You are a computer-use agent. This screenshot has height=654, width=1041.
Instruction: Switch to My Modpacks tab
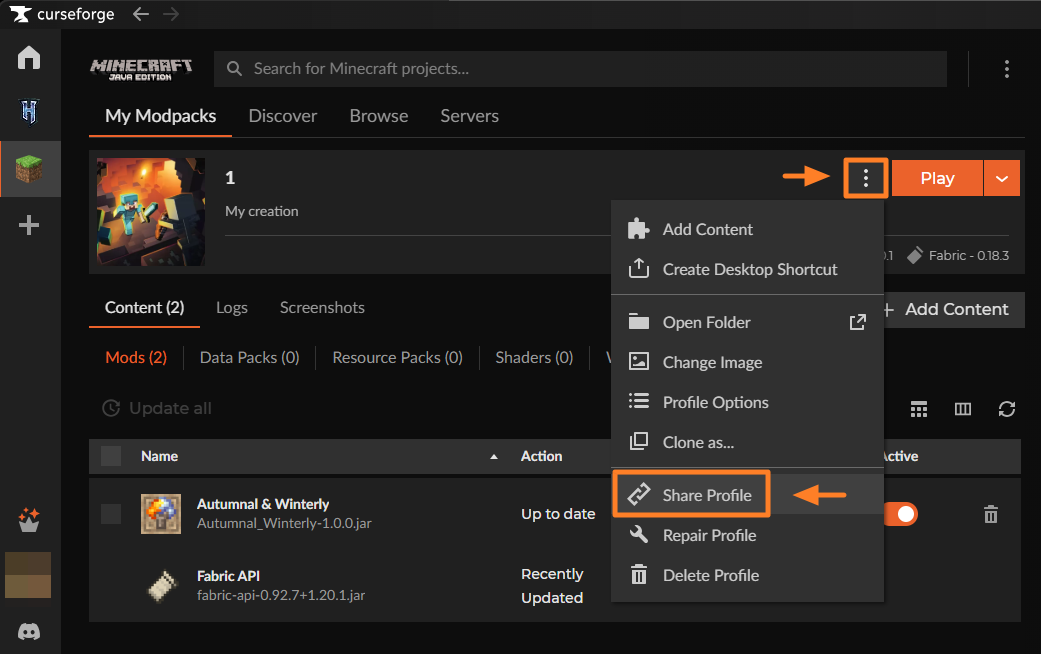(x=160, y=116)
